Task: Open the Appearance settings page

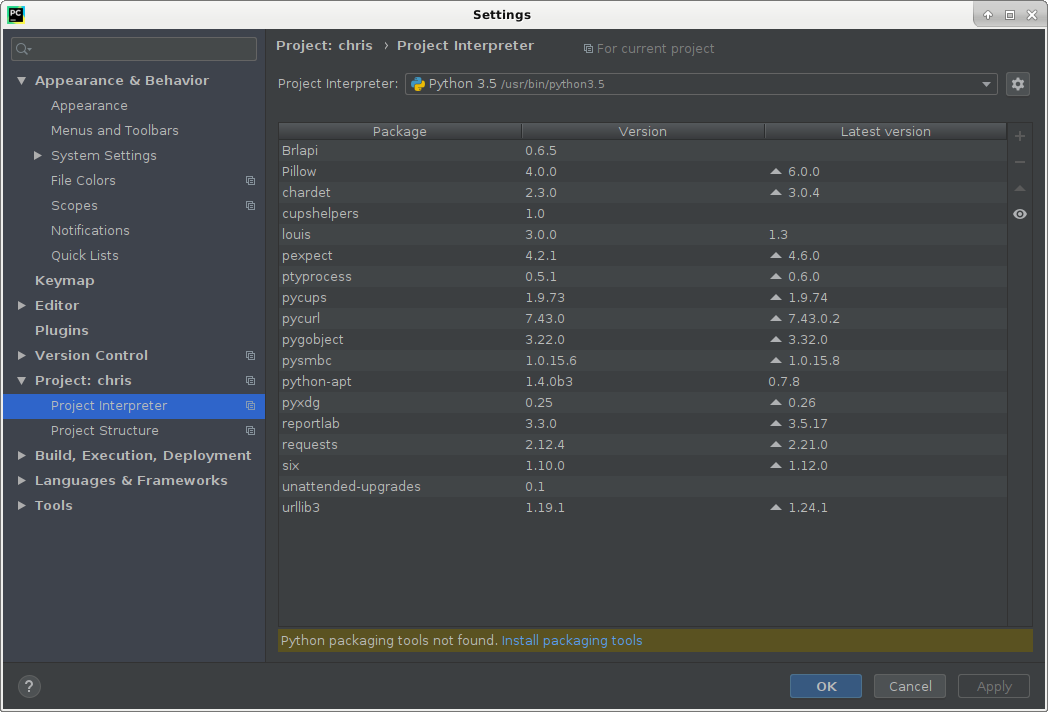Action: (x=89, y=106)
